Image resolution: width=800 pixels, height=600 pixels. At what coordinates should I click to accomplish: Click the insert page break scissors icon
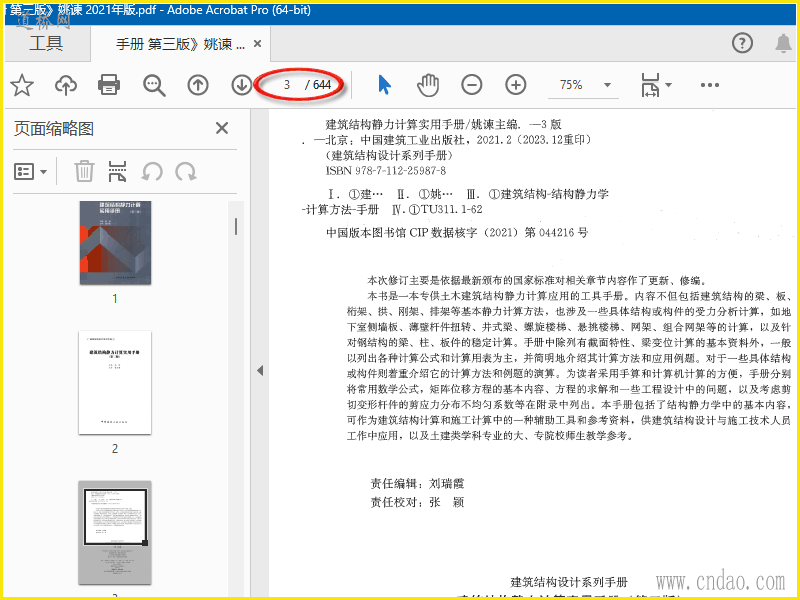(117, 171)
